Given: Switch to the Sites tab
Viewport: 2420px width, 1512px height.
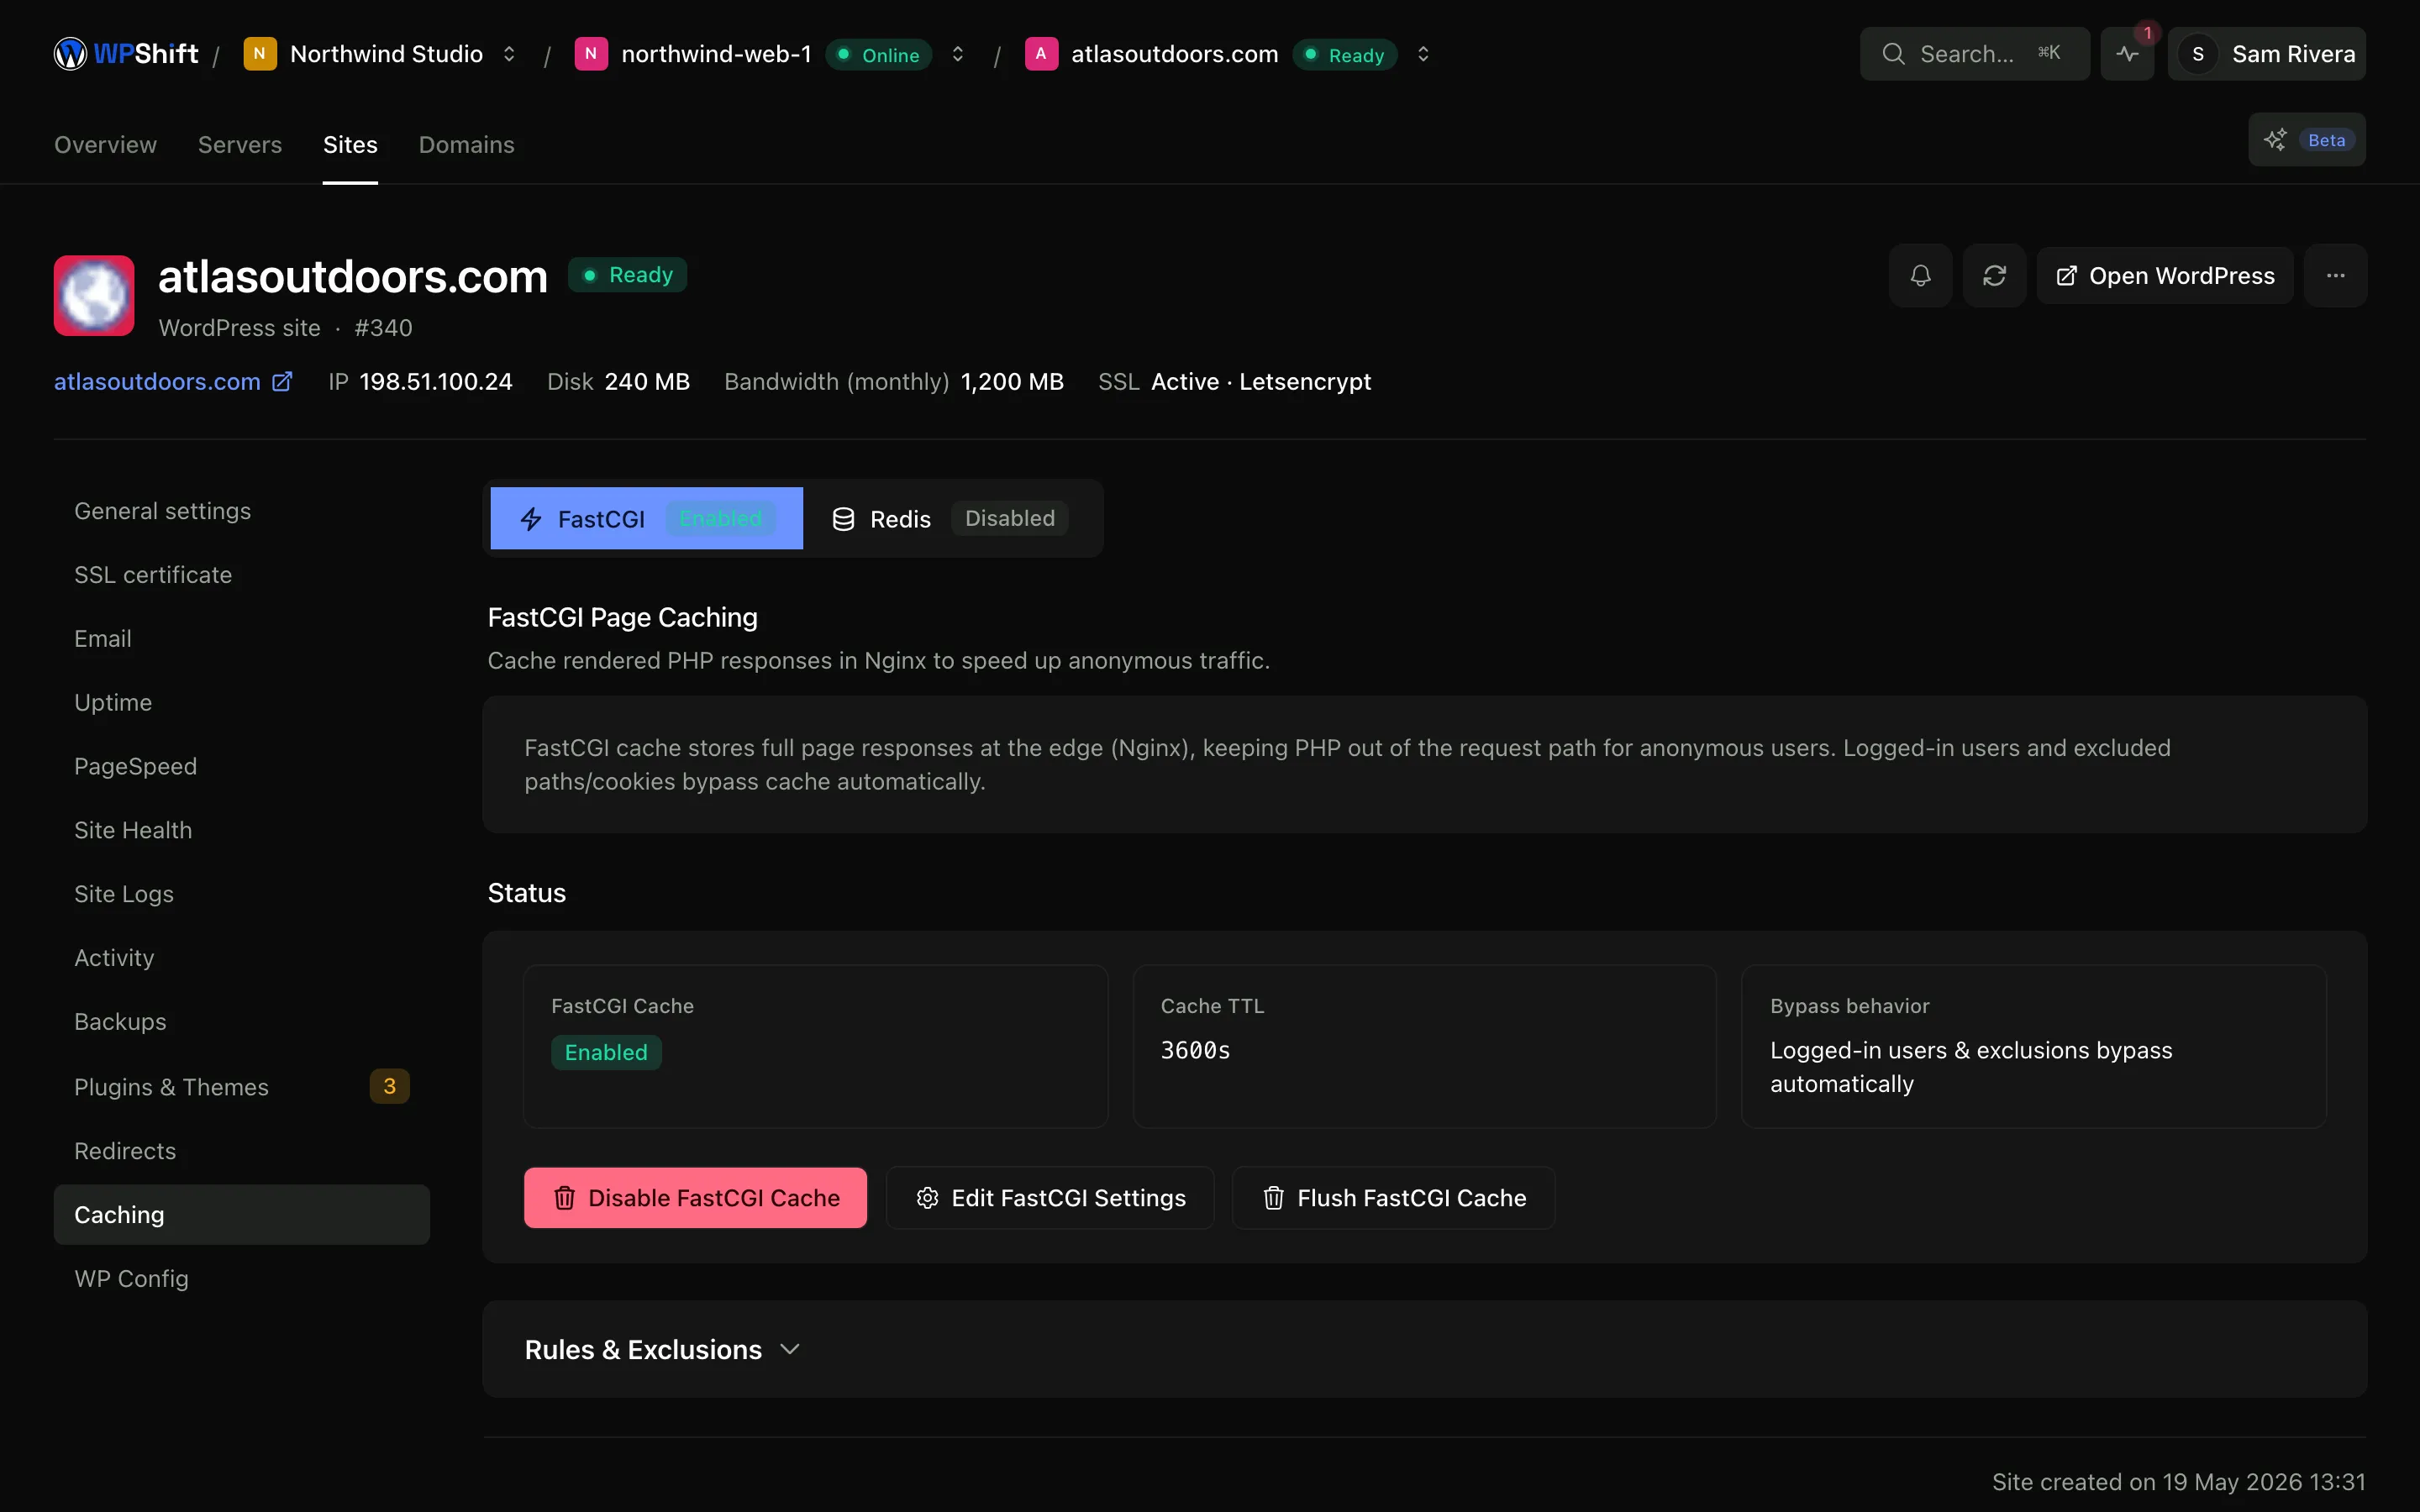Looking at the screenshot, I should [x=350, y=144].
